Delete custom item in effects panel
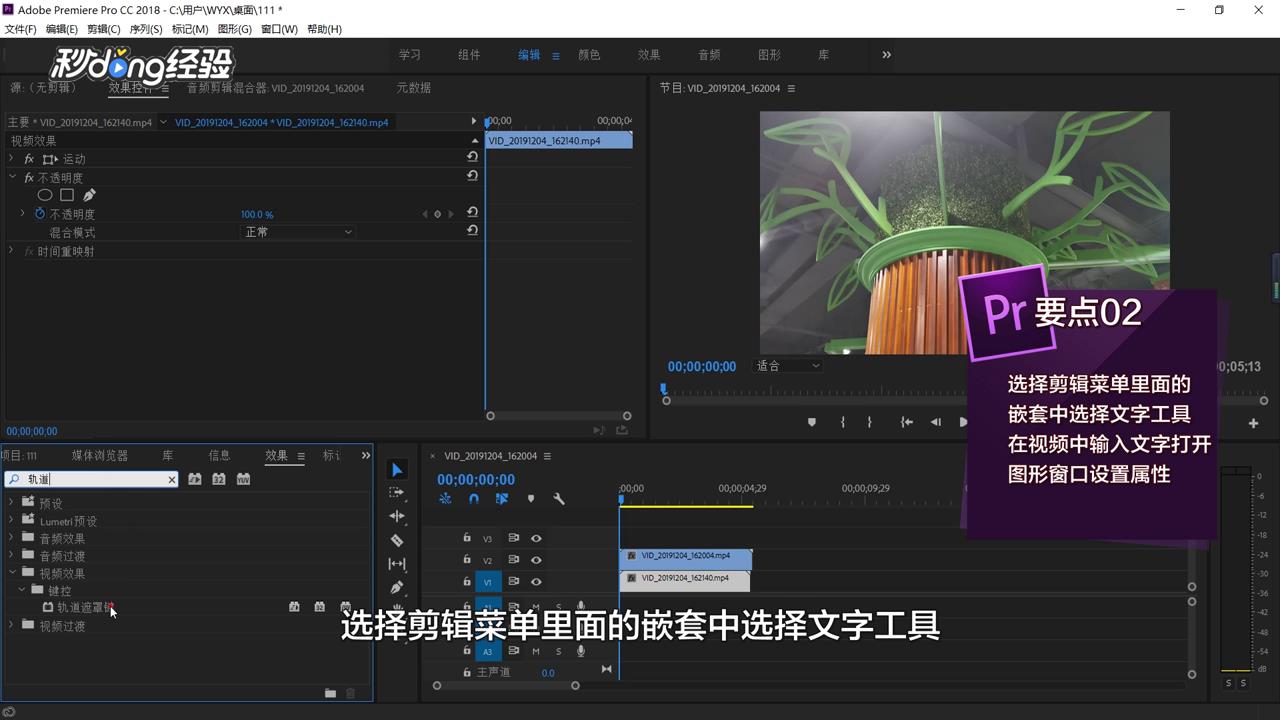This screenshot has width=1280, height=720. (350, 693)
